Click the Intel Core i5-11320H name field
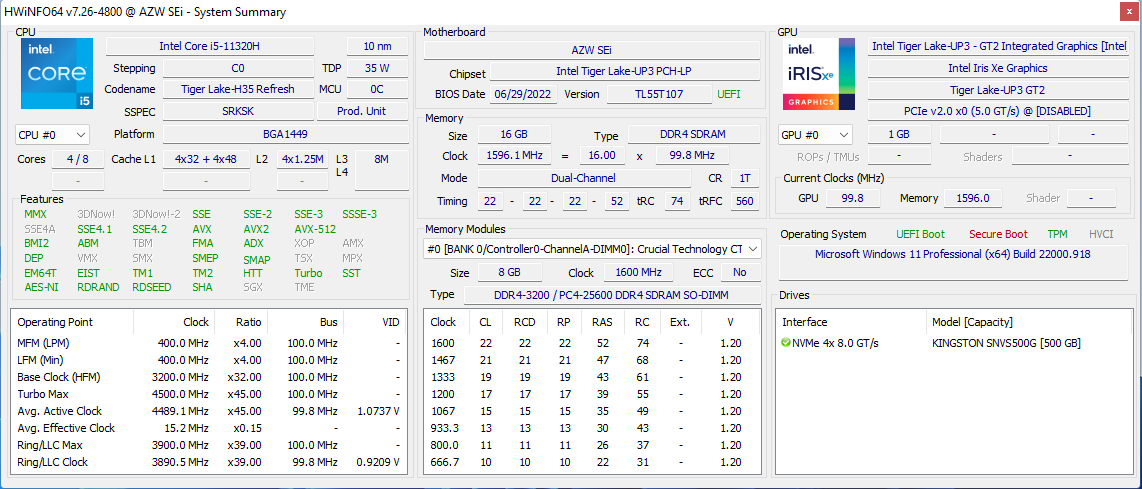 [x=210, y=47]
